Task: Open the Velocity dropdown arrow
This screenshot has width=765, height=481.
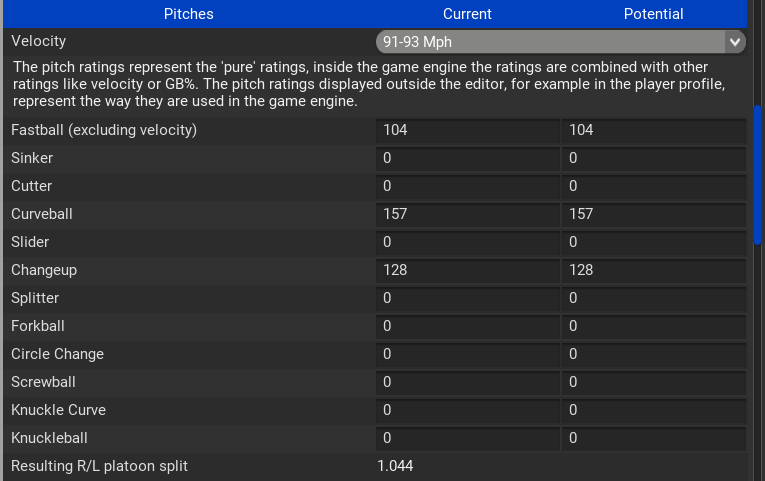Action: pos(736,42)
